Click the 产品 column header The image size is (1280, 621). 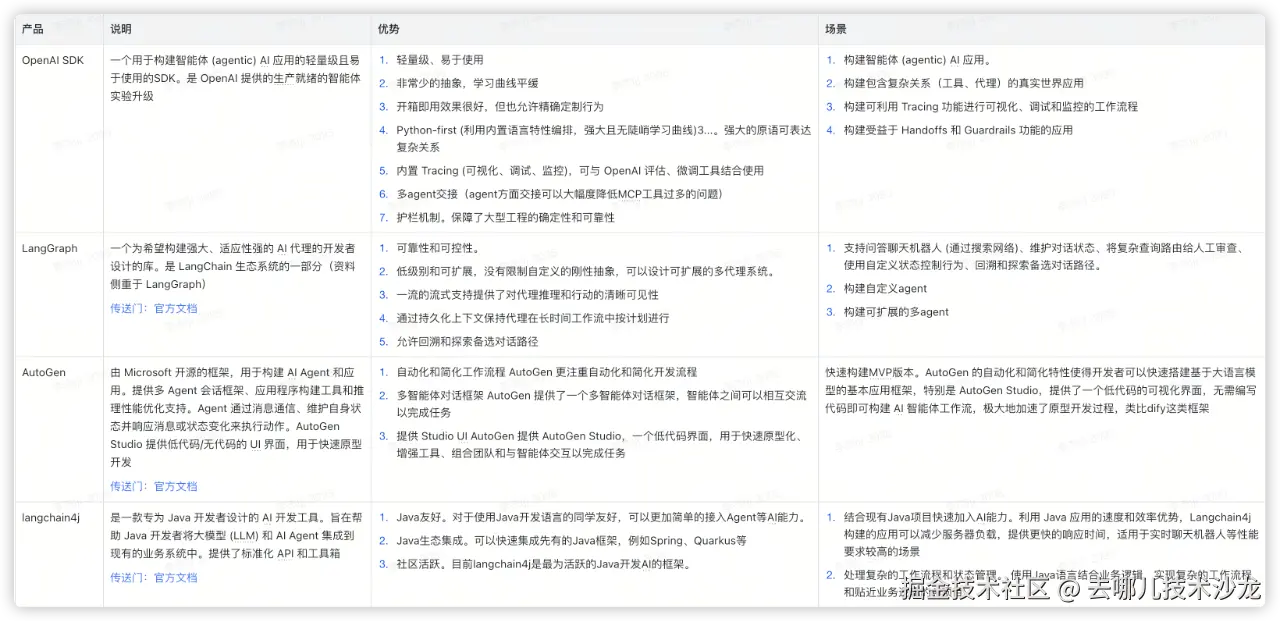[33, 29]
